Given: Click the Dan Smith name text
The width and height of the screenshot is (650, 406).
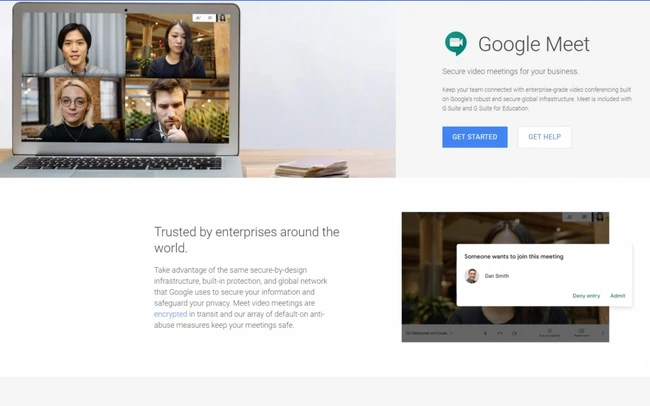Looking at the screenshot, I should 497,276.
